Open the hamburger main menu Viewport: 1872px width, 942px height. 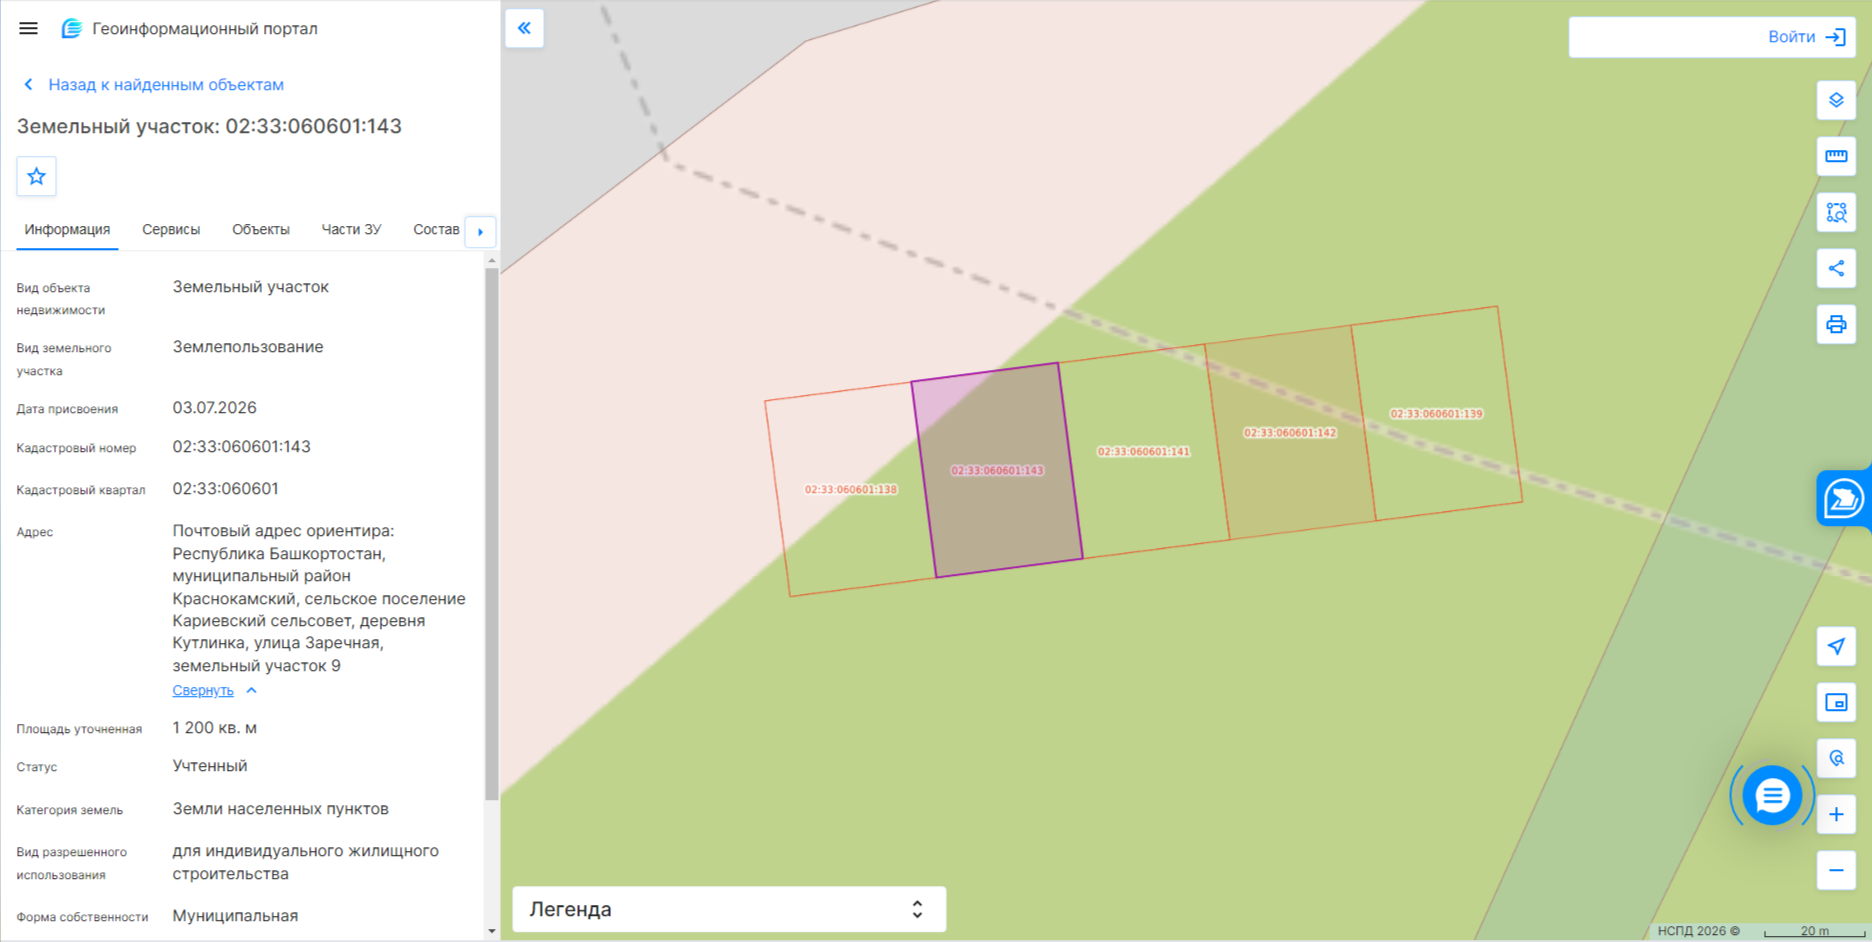(x=28, y=28)
